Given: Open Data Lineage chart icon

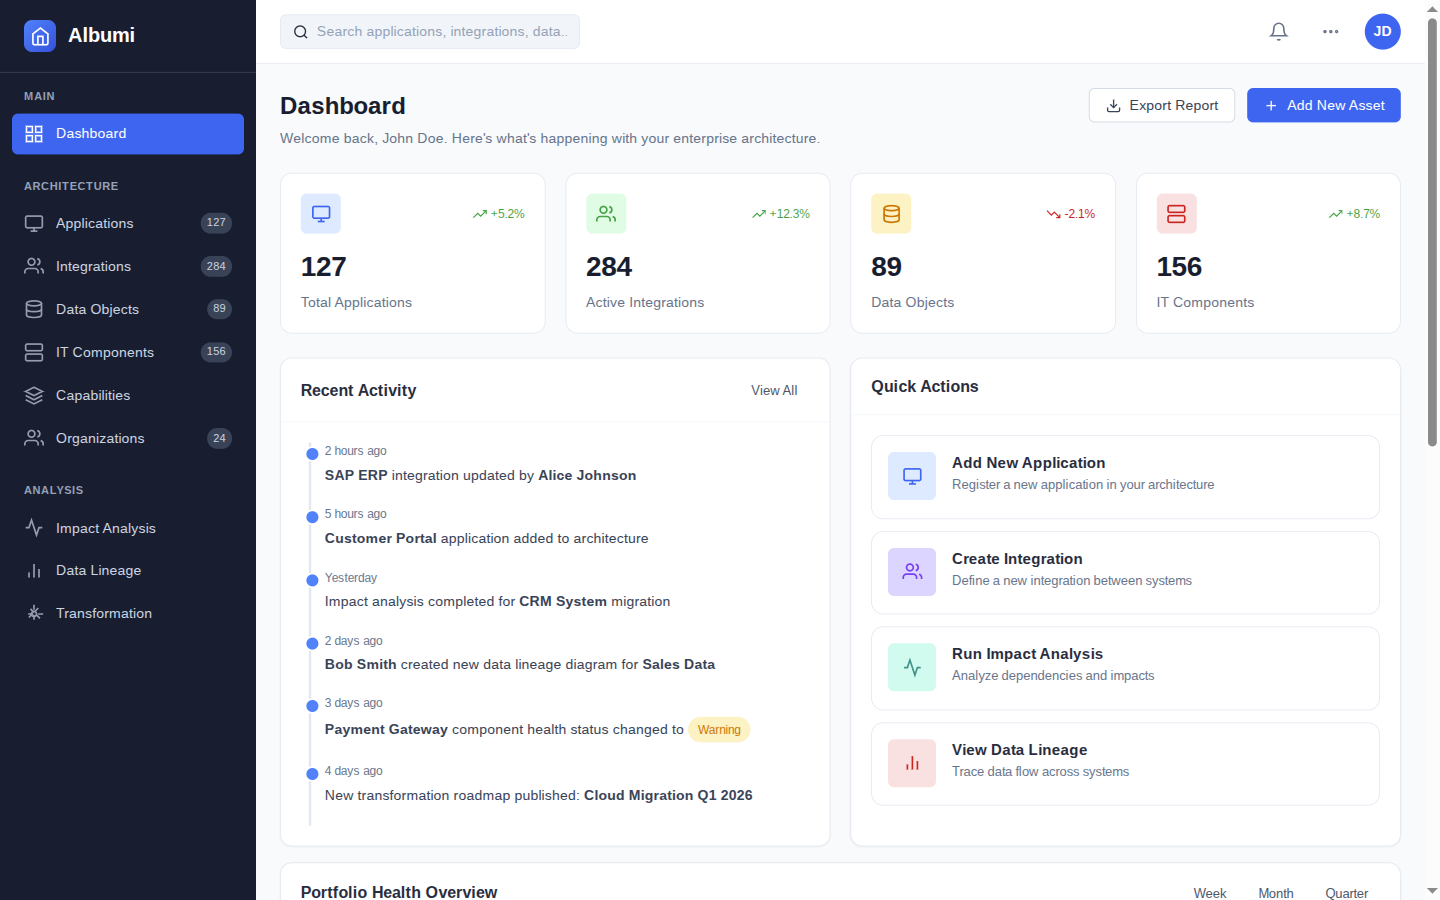Looking at the screenshot, I should [x=35, y=570].
